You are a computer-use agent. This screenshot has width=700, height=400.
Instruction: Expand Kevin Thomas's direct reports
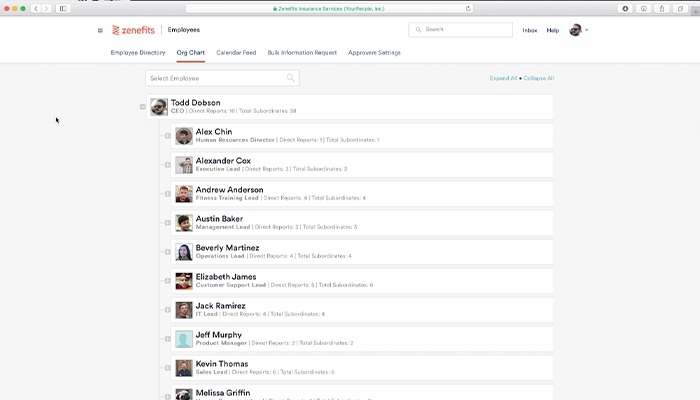(x=167, y=368)
